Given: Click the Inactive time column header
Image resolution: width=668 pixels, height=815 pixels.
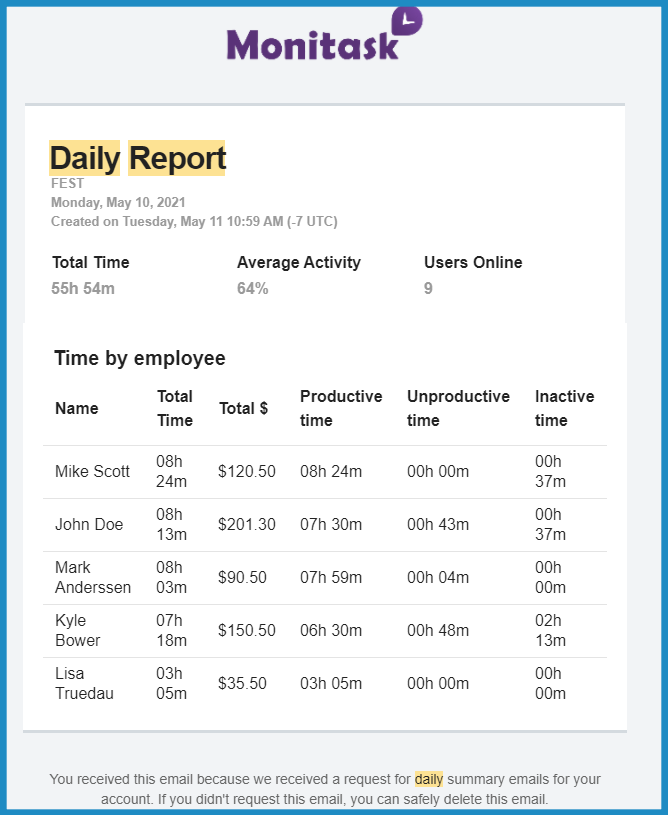Looking at the screenshot, I should tap(565, 408).
